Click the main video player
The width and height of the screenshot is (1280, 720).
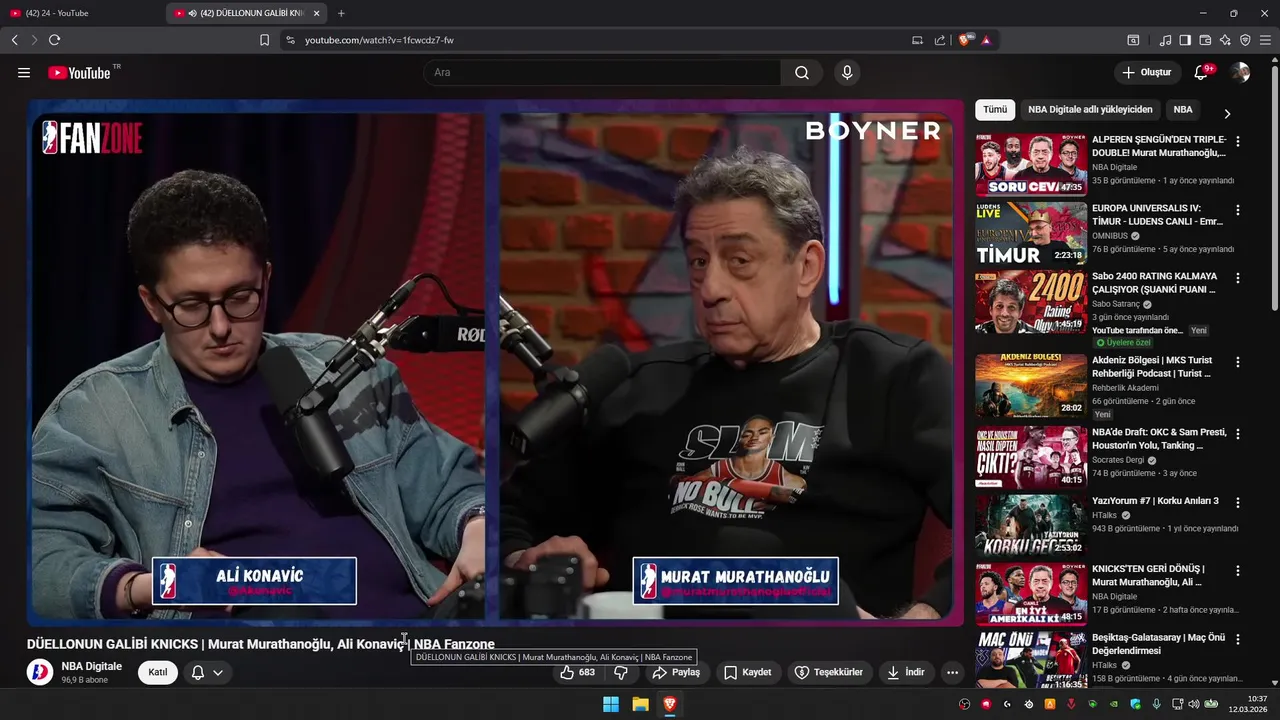[495, 362]
